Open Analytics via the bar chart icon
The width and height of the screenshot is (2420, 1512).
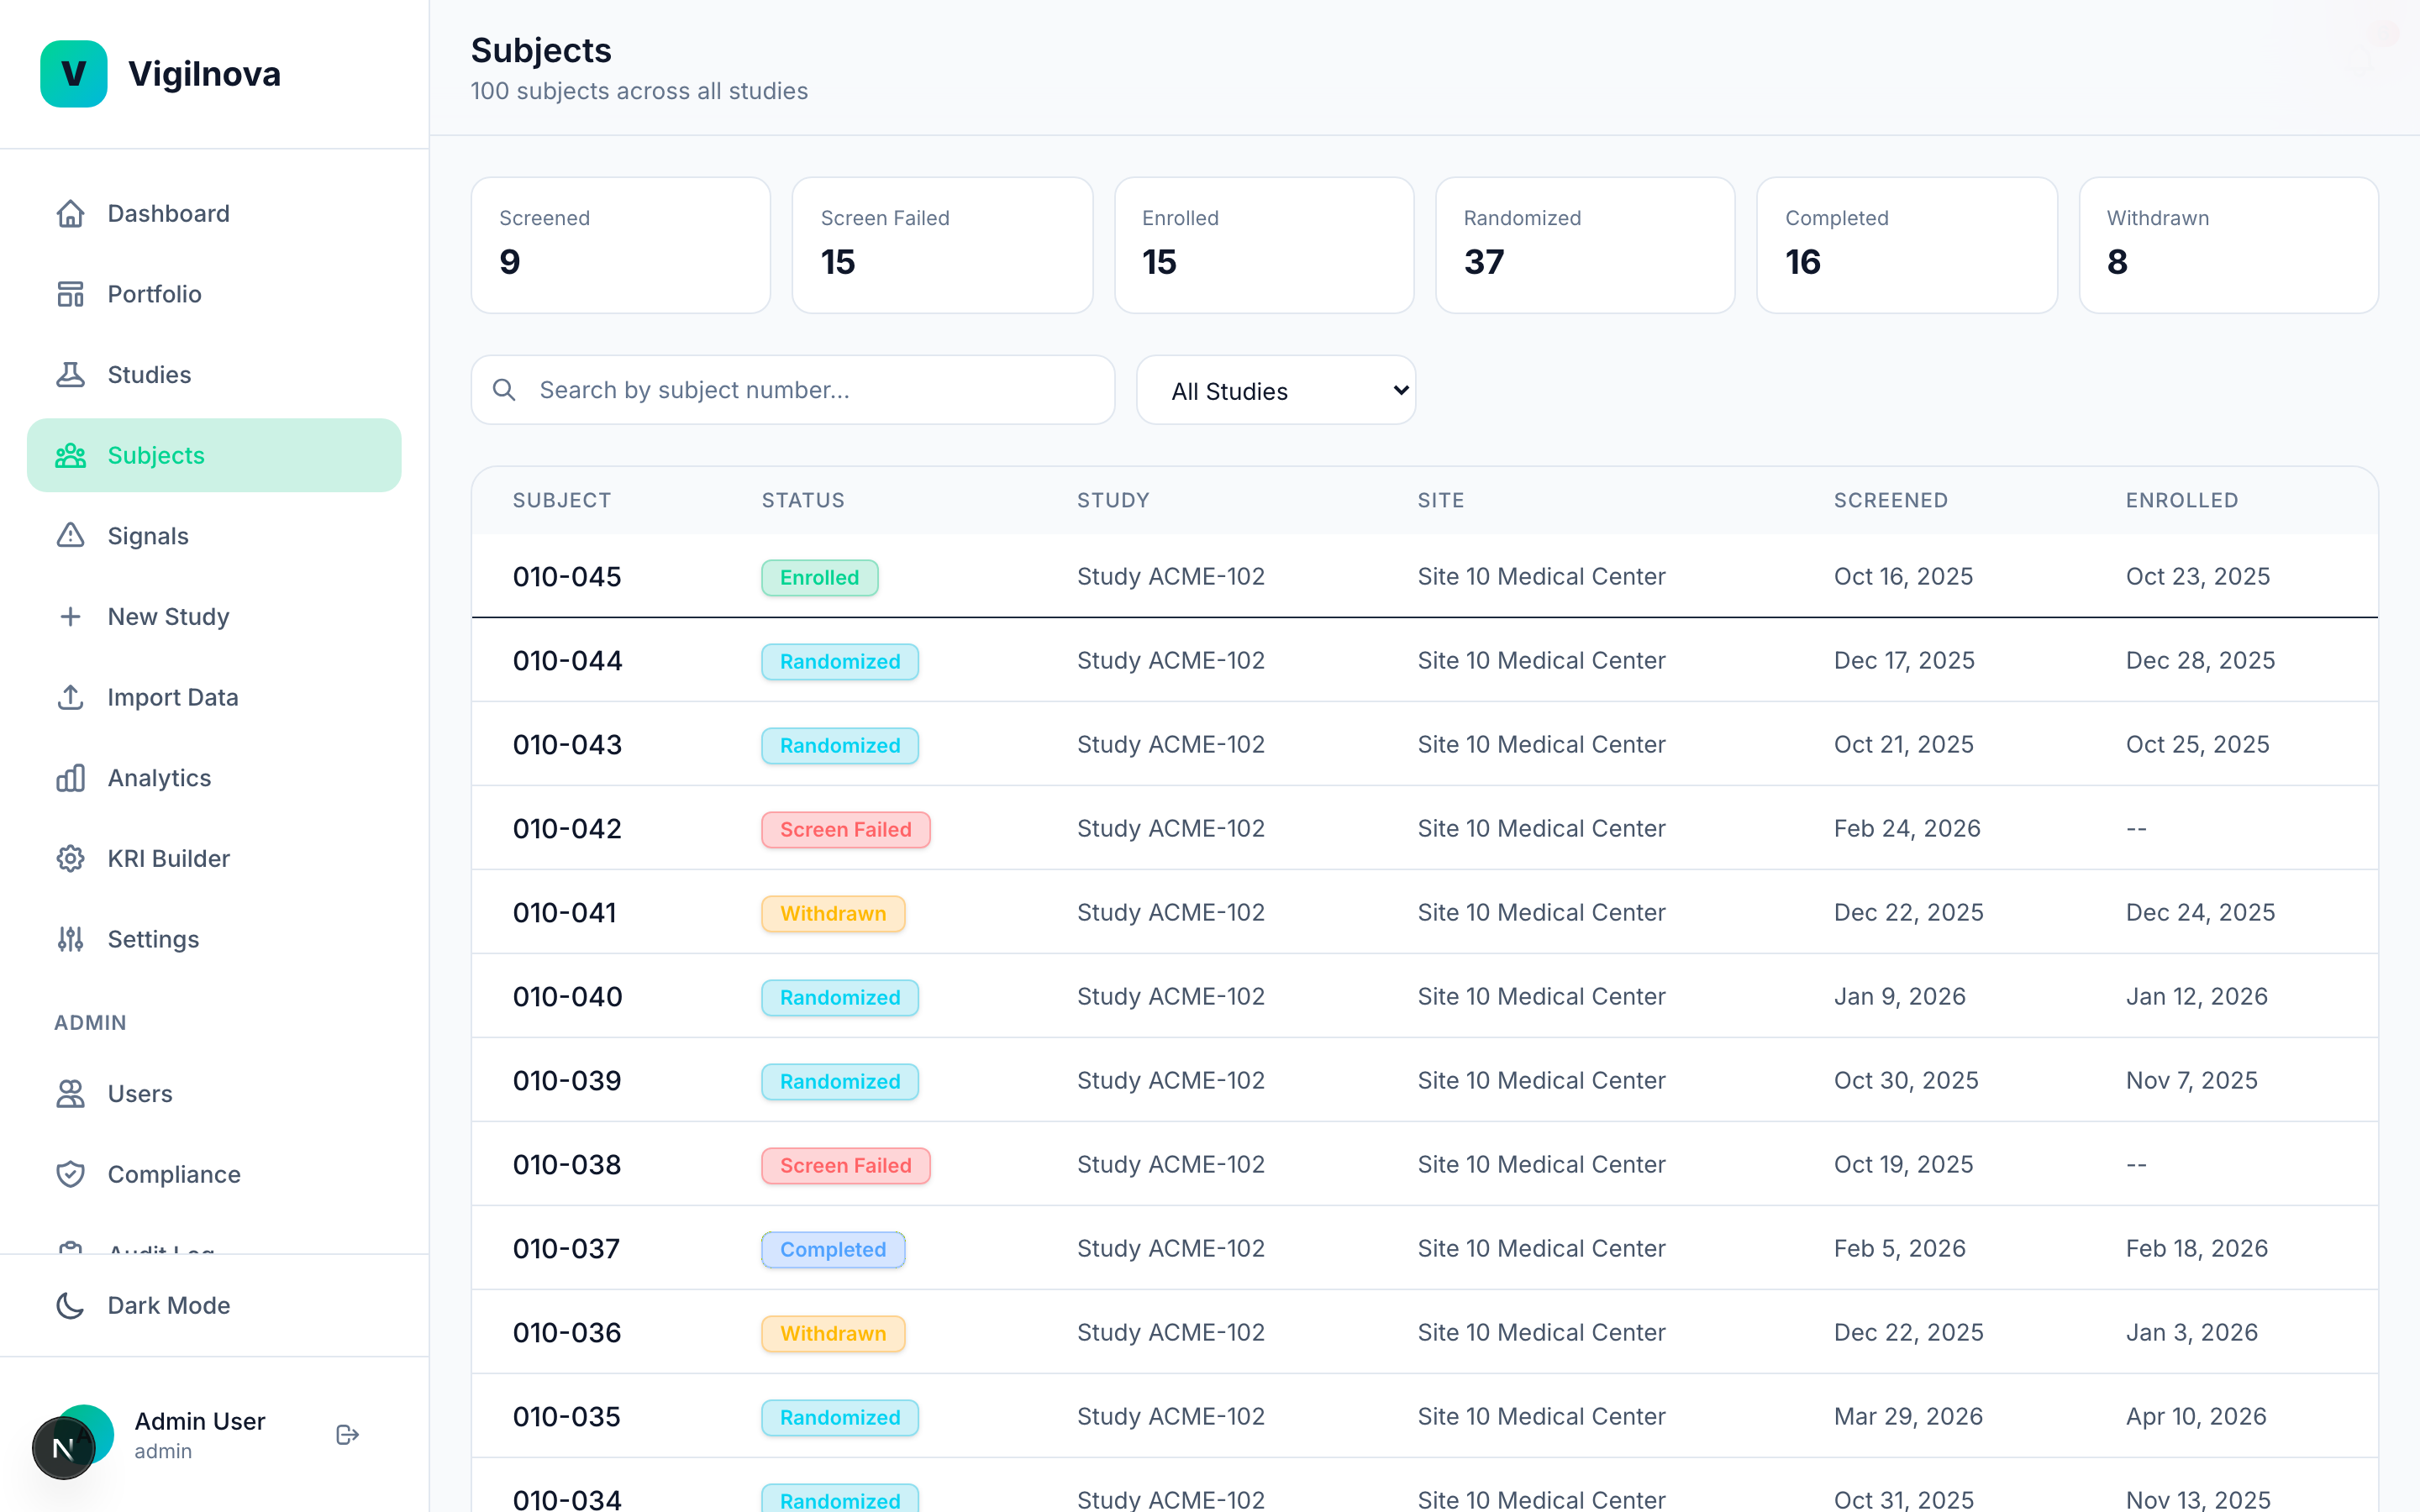(x=71, y=778)
